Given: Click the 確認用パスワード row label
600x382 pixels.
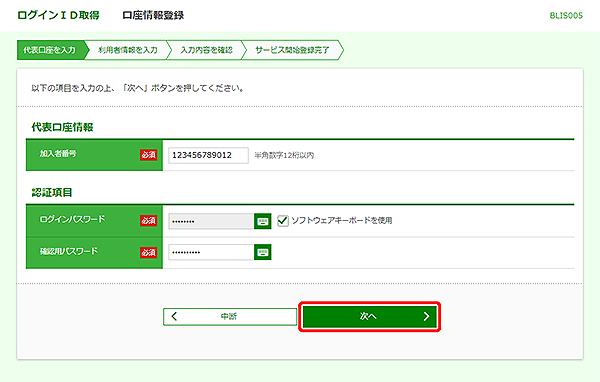Looking at the screenshot, I should pos(69,251).
